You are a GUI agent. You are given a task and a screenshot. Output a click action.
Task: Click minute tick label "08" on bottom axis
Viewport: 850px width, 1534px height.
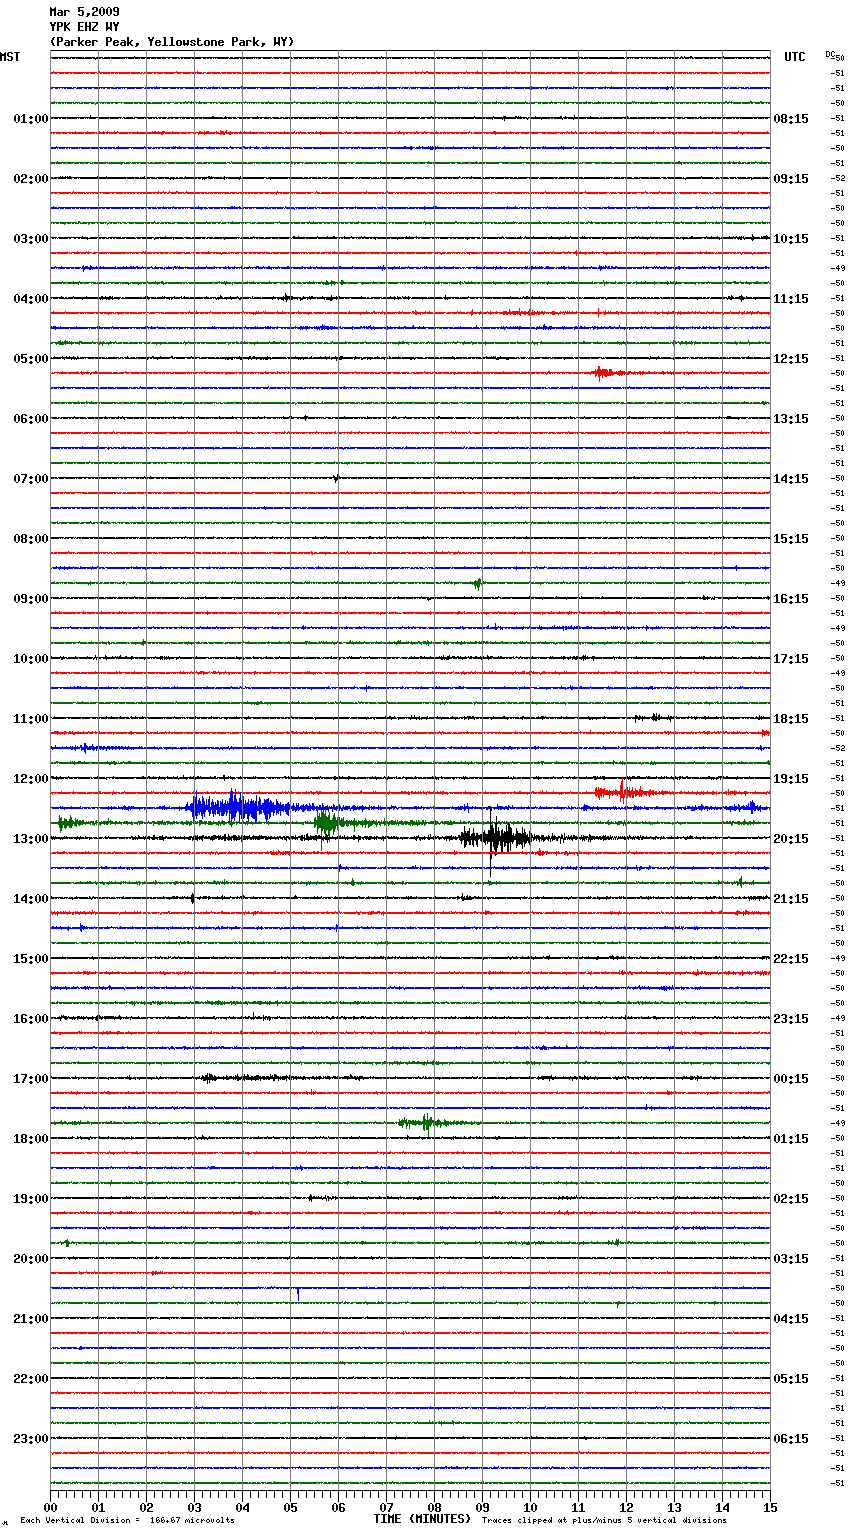coord(434,1507)
